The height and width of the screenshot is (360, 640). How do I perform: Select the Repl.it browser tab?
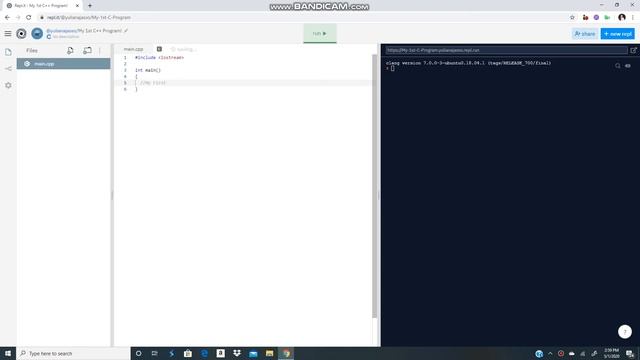click(42, 6)
